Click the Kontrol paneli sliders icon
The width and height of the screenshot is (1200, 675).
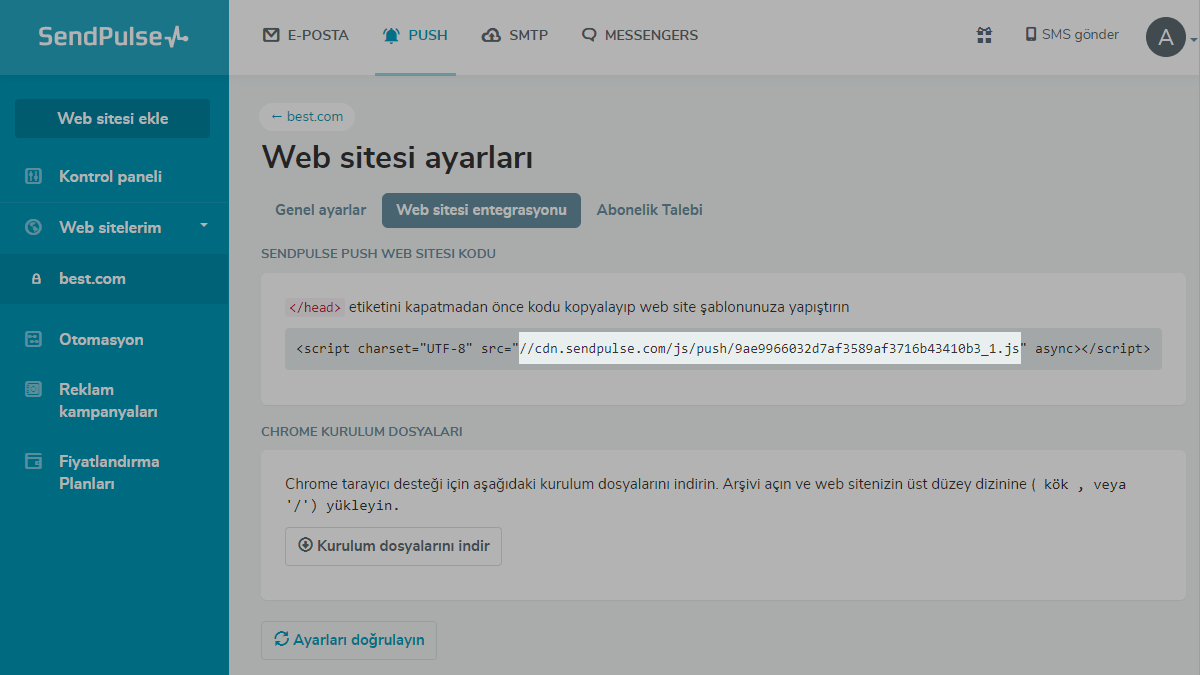point(33,177)
